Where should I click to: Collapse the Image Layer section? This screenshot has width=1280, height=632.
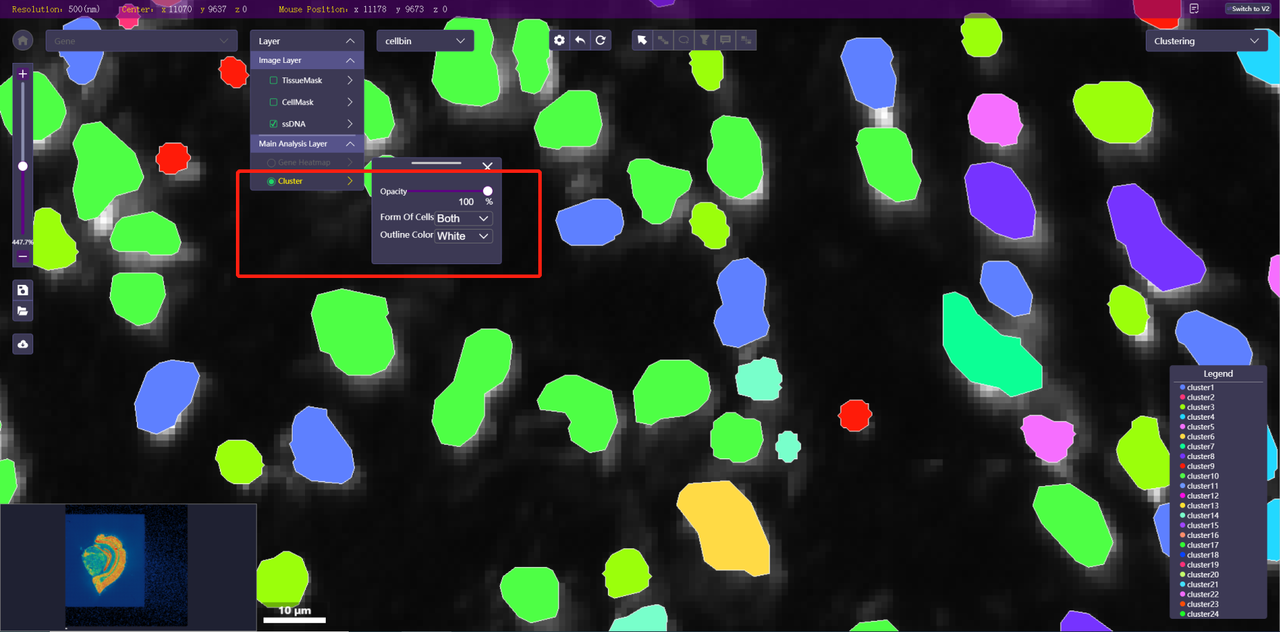pos(350,60)
